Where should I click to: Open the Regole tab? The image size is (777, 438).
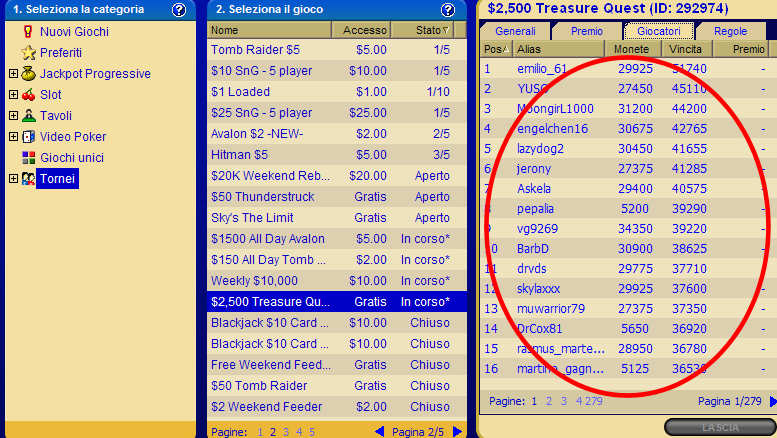(x=730, y=31)
